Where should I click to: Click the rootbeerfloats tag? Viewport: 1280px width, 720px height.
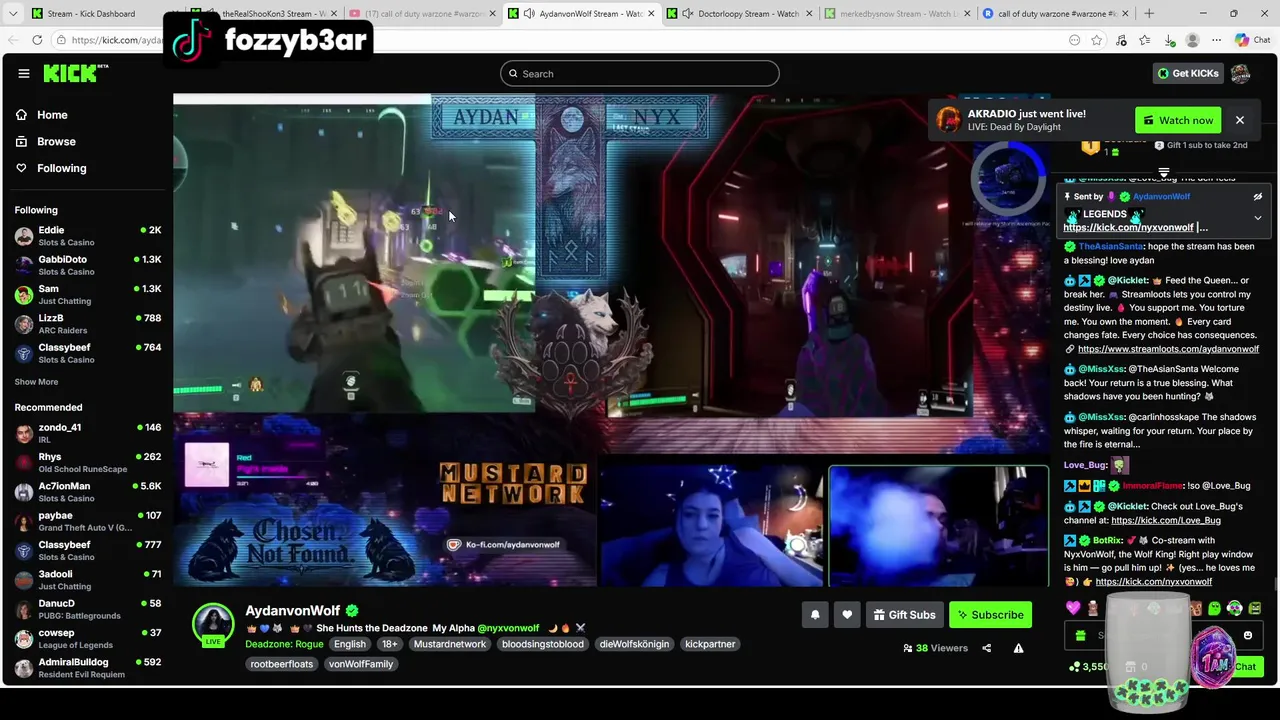pyautogui.click(x=282, y=664)
